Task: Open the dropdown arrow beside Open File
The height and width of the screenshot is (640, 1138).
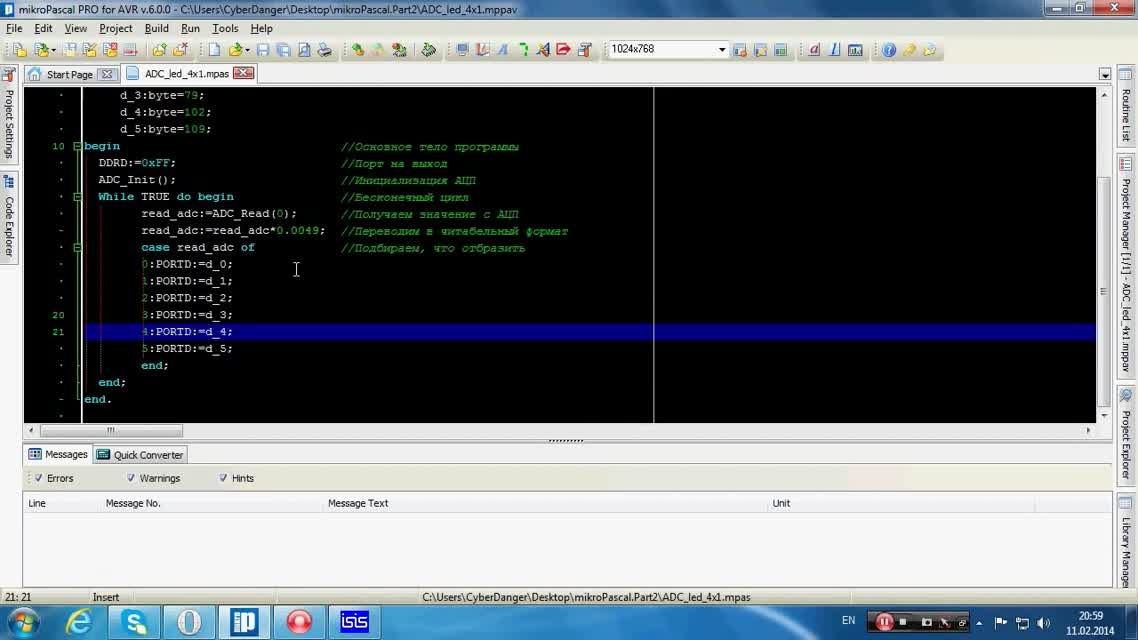Action: coord(247,50)
